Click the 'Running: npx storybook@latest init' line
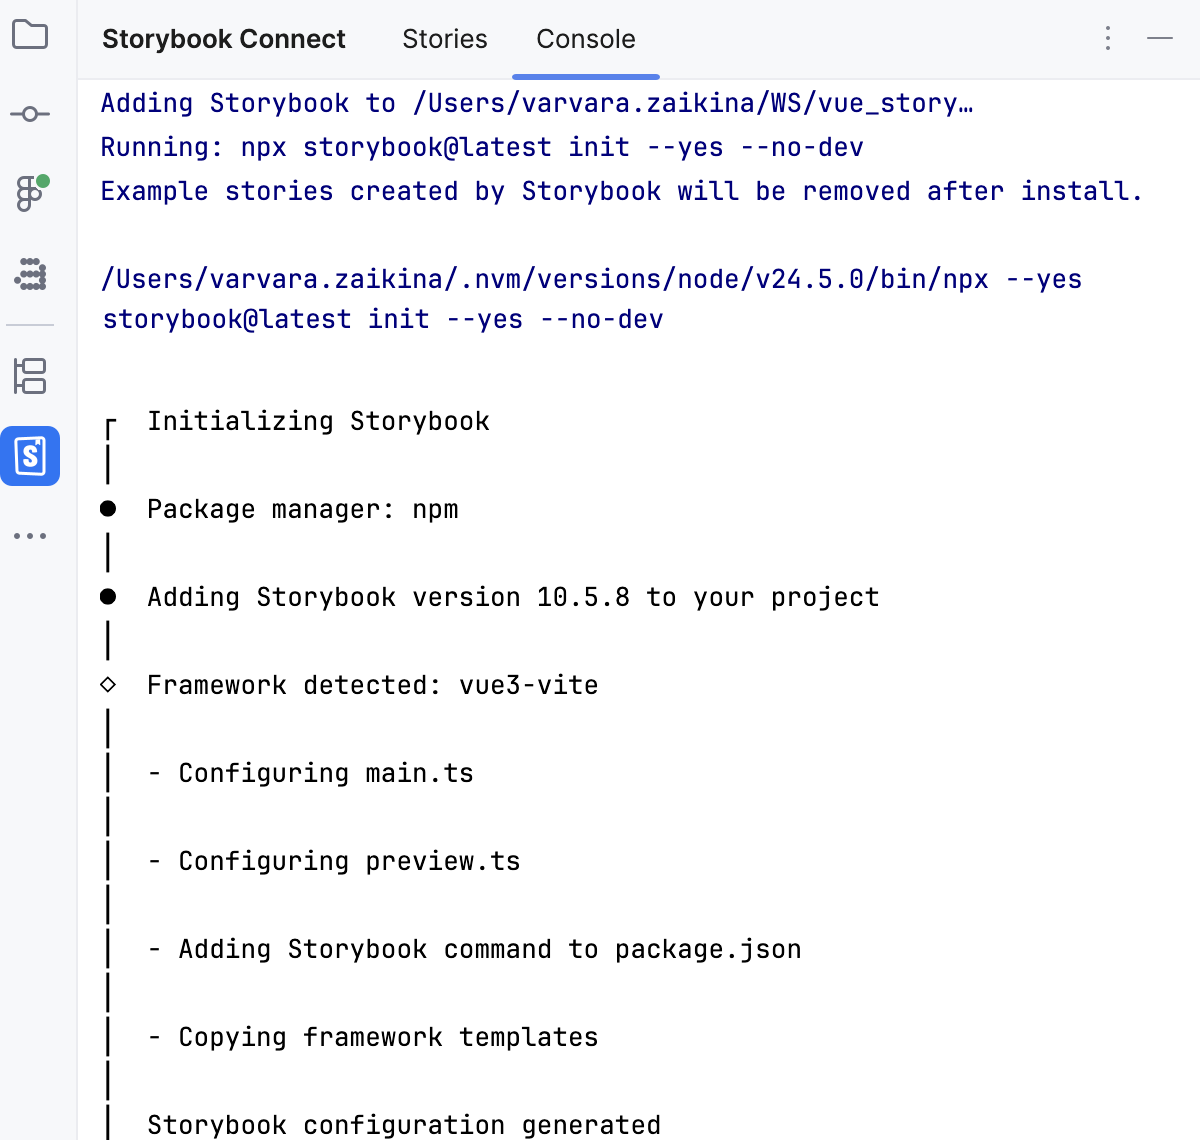 coord(482,147)
